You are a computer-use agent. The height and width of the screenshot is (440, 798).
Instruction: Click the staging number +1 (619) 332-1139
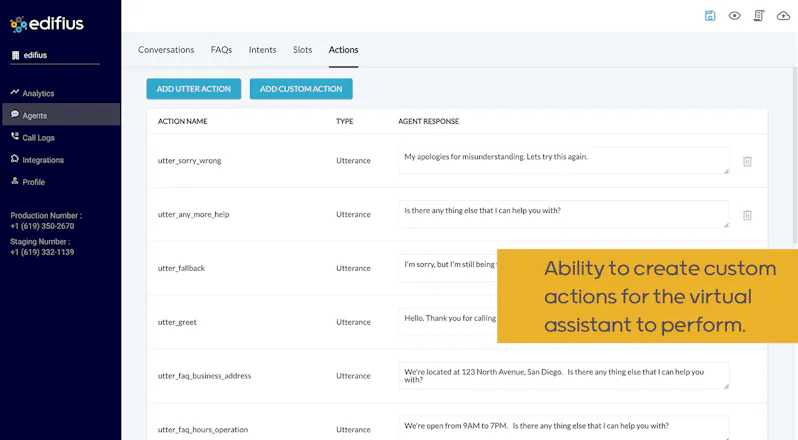point(42,252)
